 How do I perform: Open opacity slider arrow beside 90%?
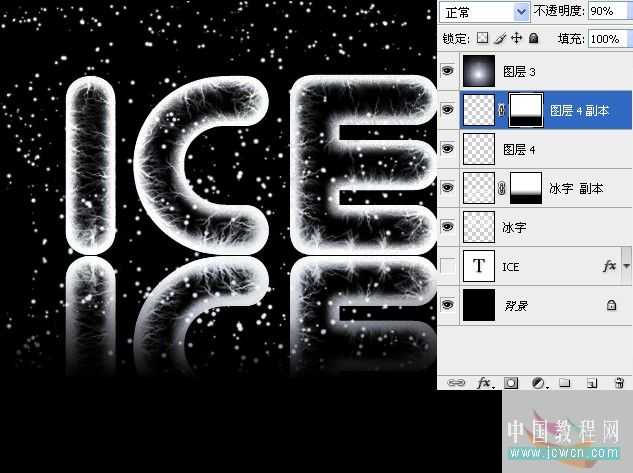629,12
